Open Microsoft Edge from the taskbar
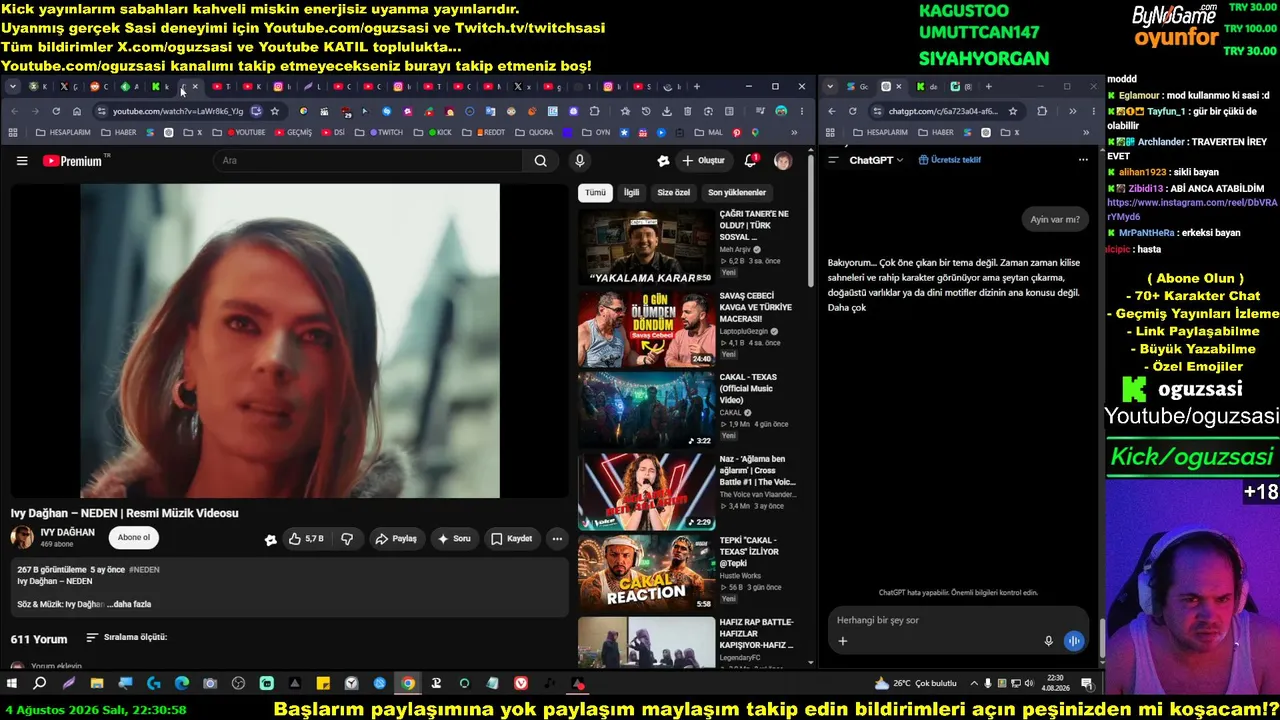The image size is (1280, 720). [x=182, y=684]
